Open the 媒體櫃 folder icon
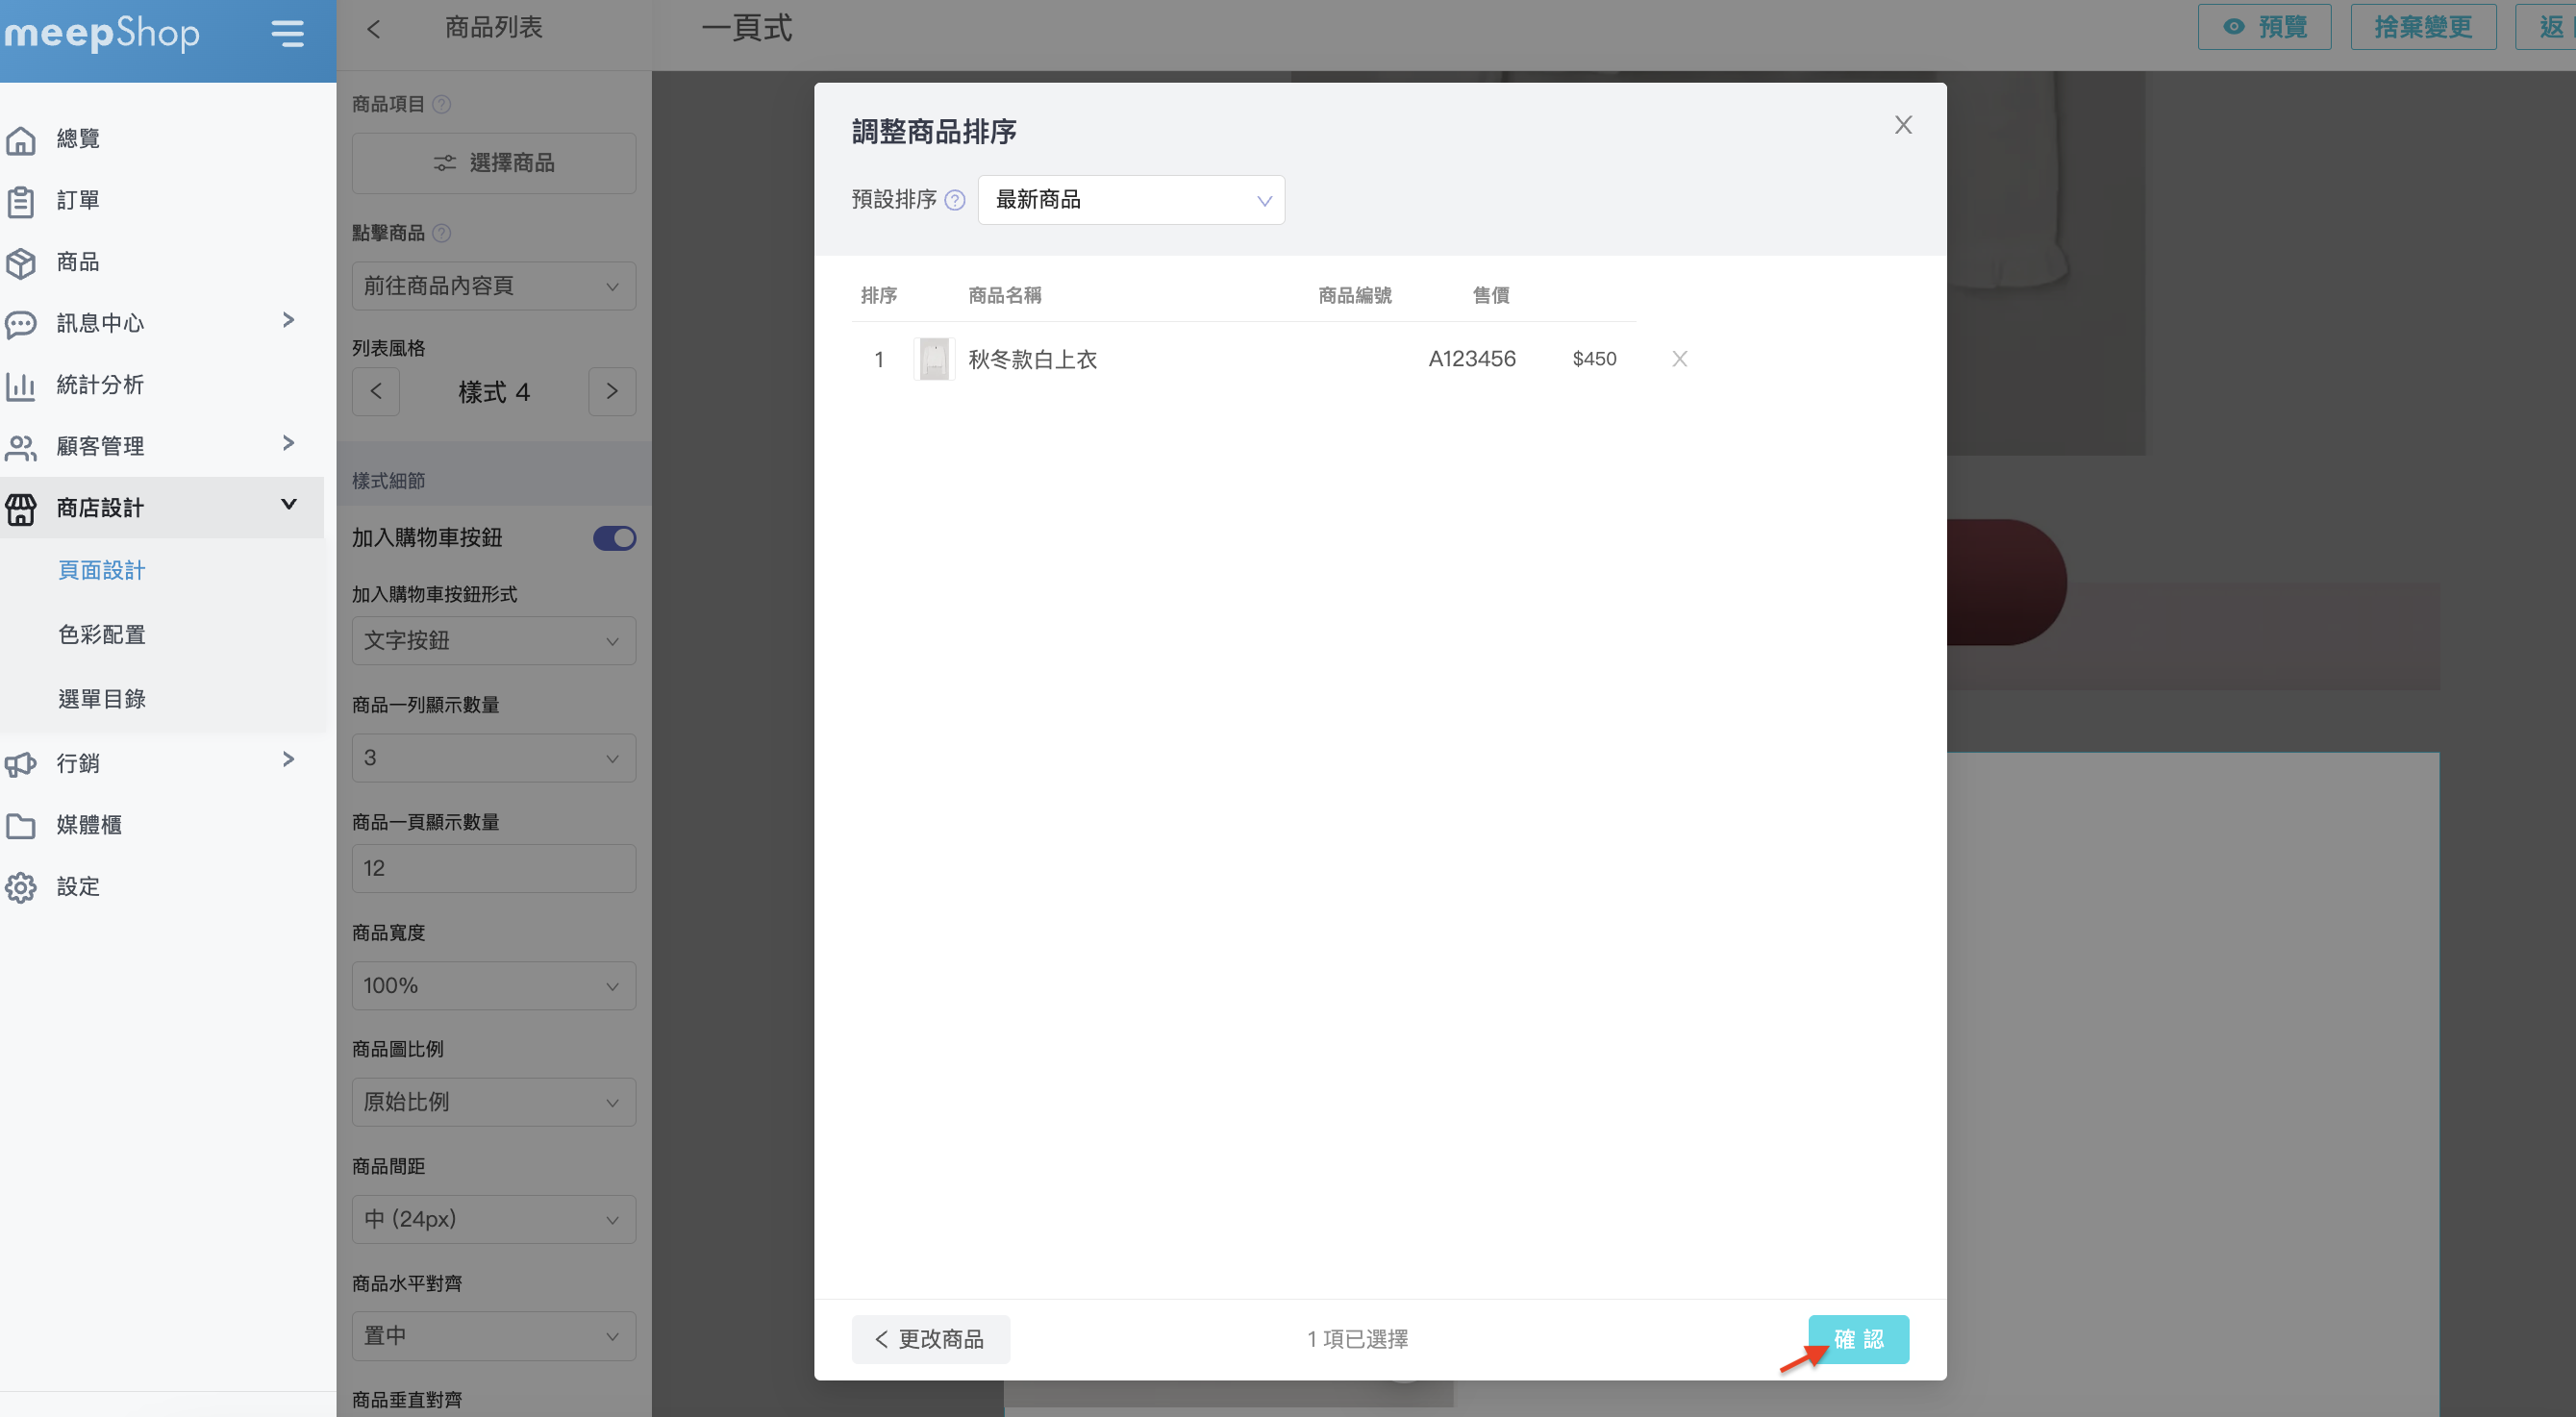 [21, 826]
